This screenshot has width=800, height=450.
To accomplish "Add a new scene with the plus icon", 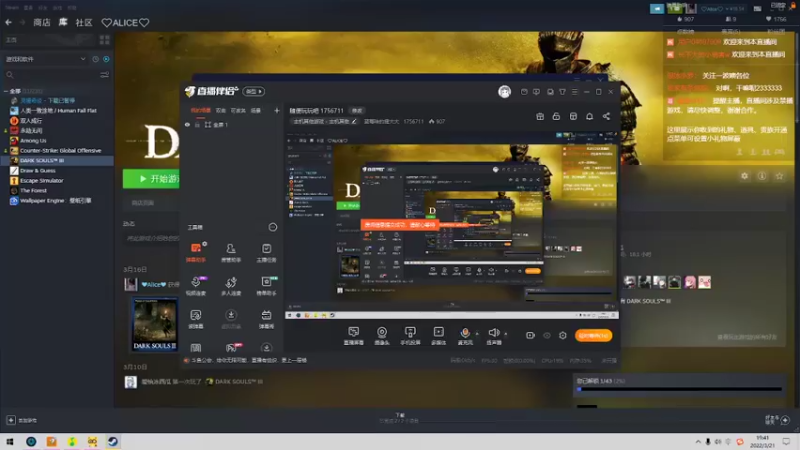I will click(x=277, y=110).
